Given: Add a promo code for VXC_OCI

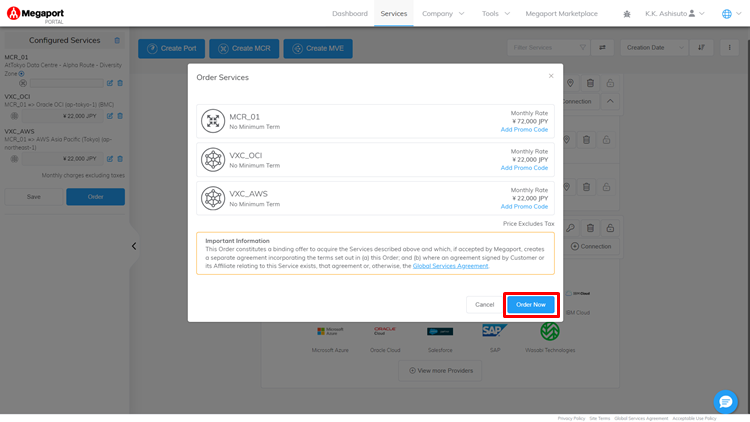Looking at the screenshot, I should 524,168.
